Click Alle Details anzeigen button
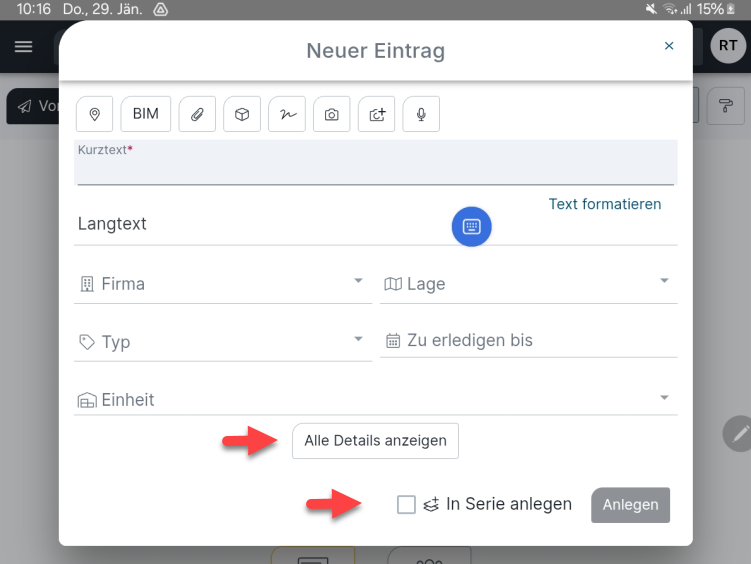 375,441
